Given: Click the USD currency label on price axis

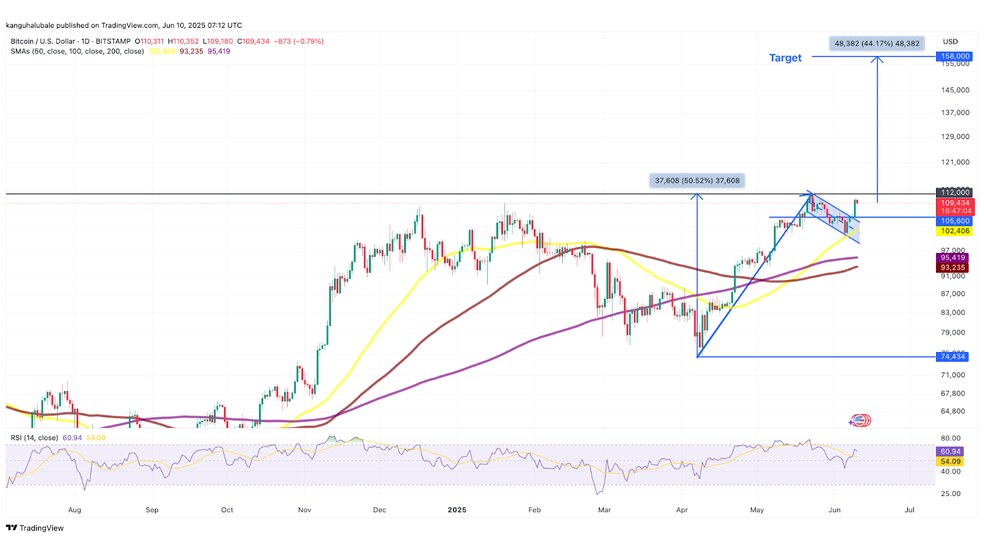Looking at the screenshot, I should [x=950, y=41].
